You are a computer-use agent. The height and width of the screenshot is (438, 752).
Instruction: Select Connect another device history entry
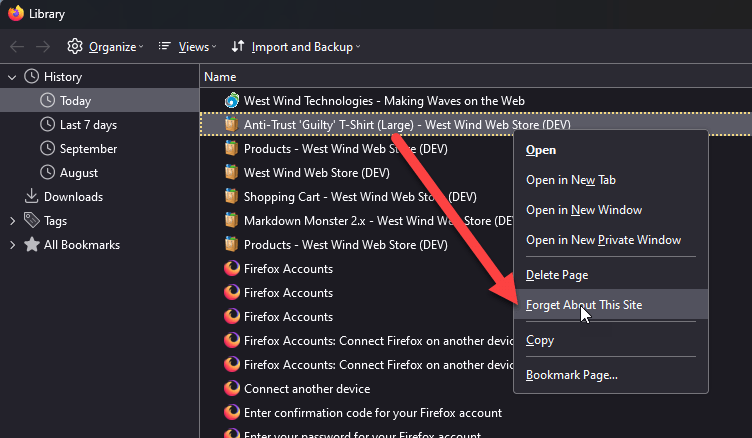[357, 388]
